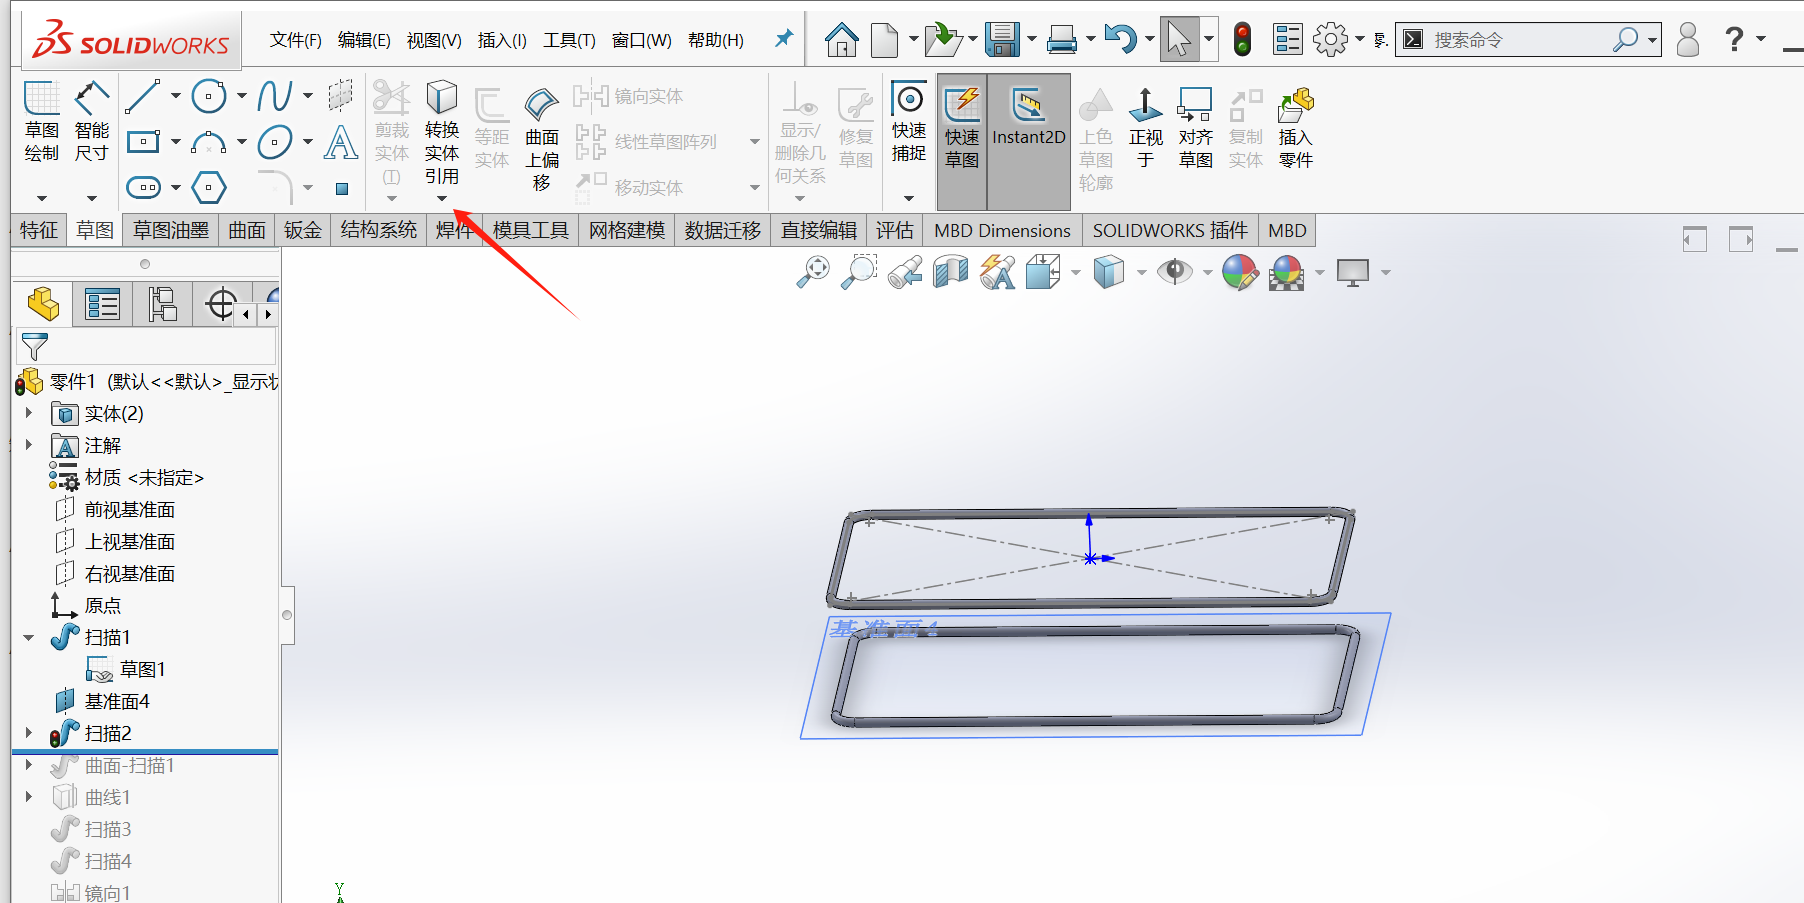Open the 文件(F) menu
Screen dimensions: 1804x903
pyautogui.click(x=295, y=40)
